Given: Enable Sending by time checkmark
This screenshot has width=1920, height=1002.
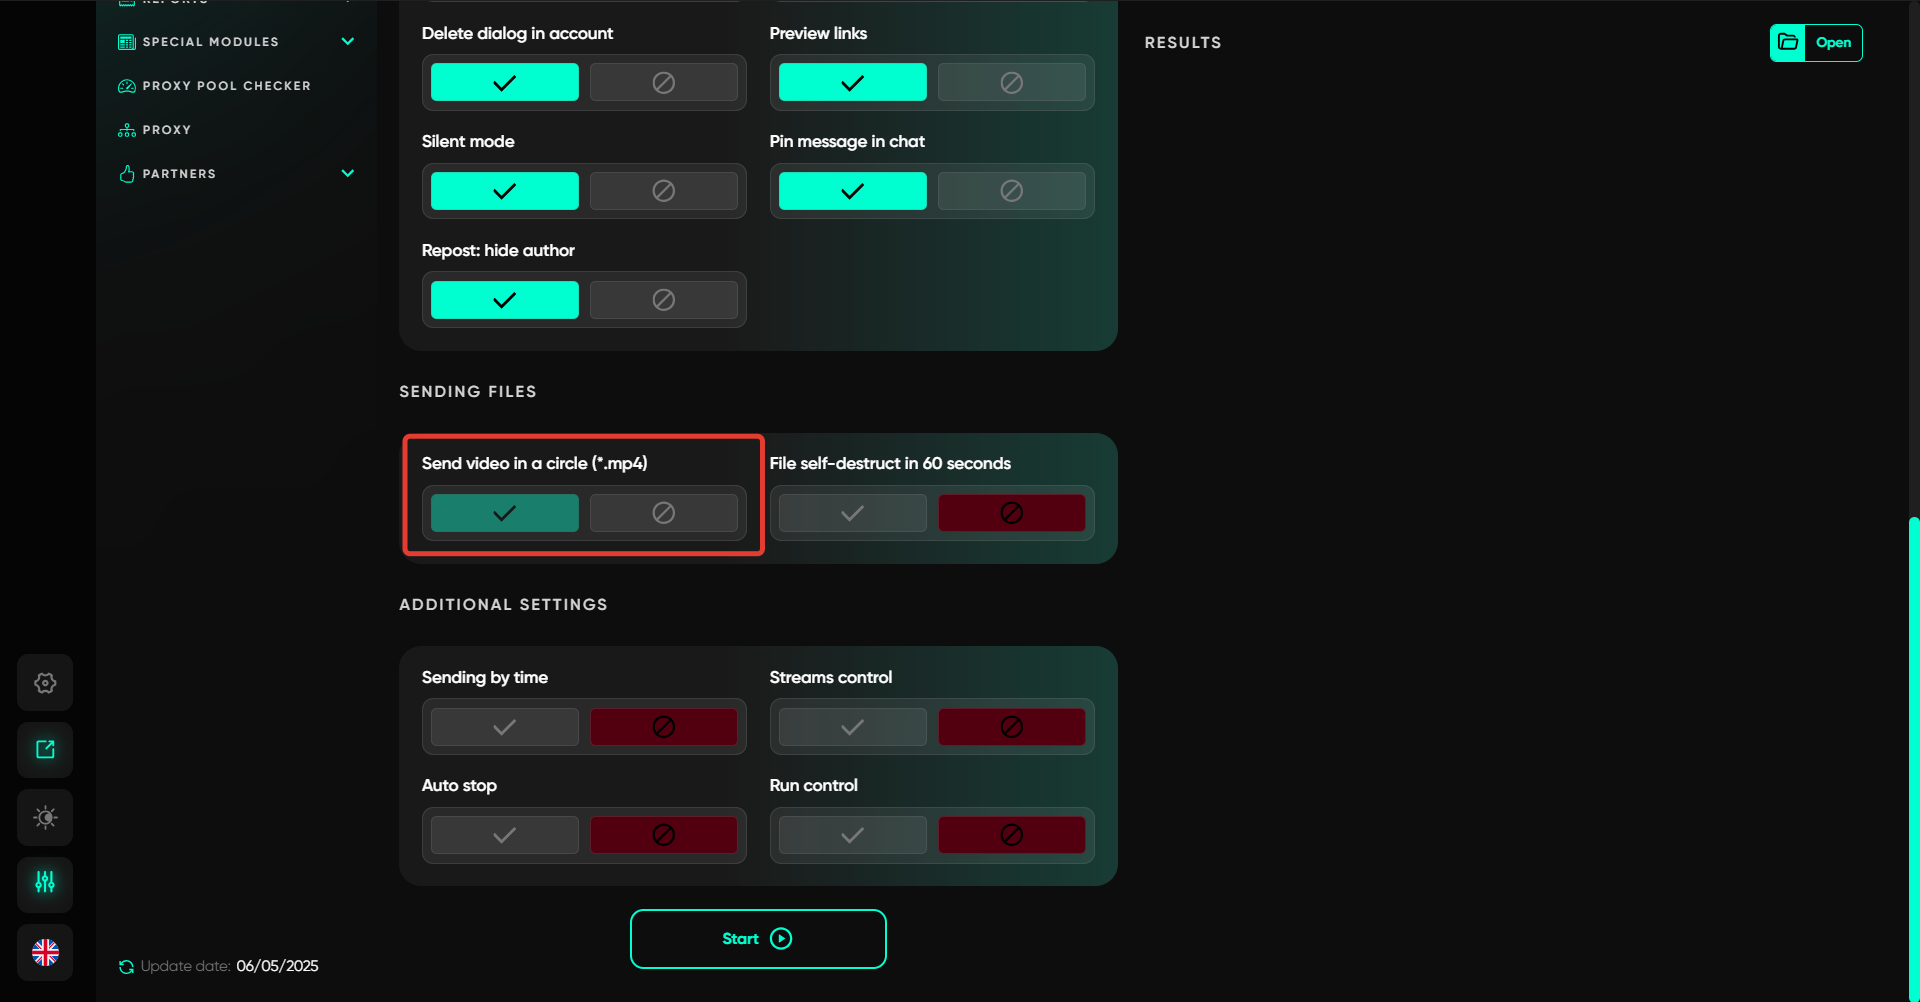Looking at the screenshot, I should (504, 727).
